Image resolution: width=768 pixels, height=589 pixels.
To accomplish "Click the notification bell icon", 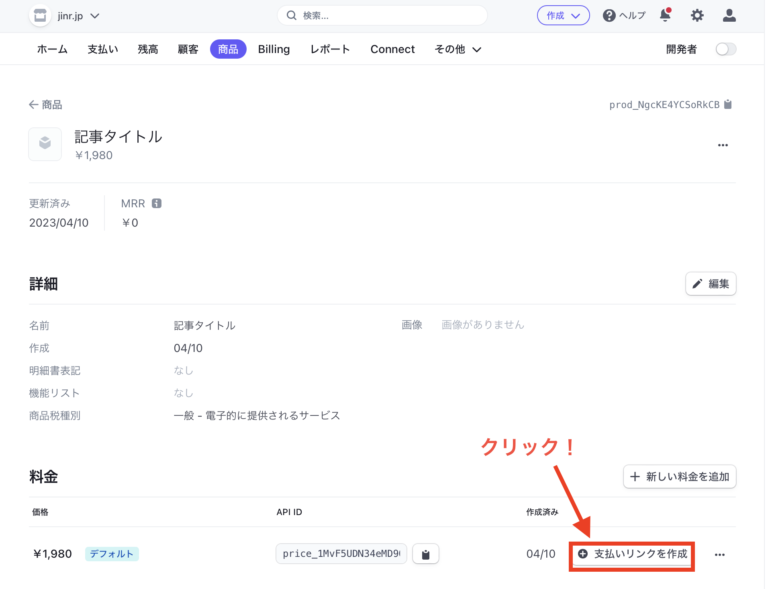I will click(x=665, y=15).
